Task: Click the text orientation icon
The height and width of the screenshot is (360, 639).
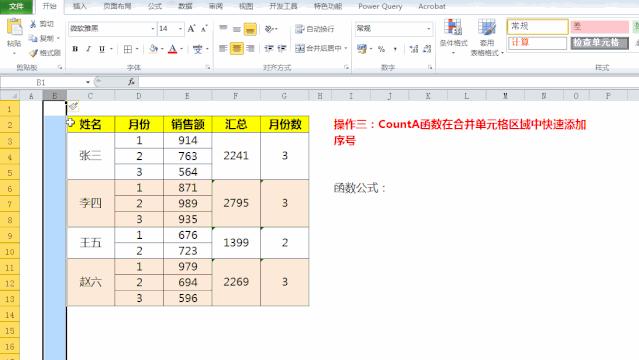Action: [269, 29]
